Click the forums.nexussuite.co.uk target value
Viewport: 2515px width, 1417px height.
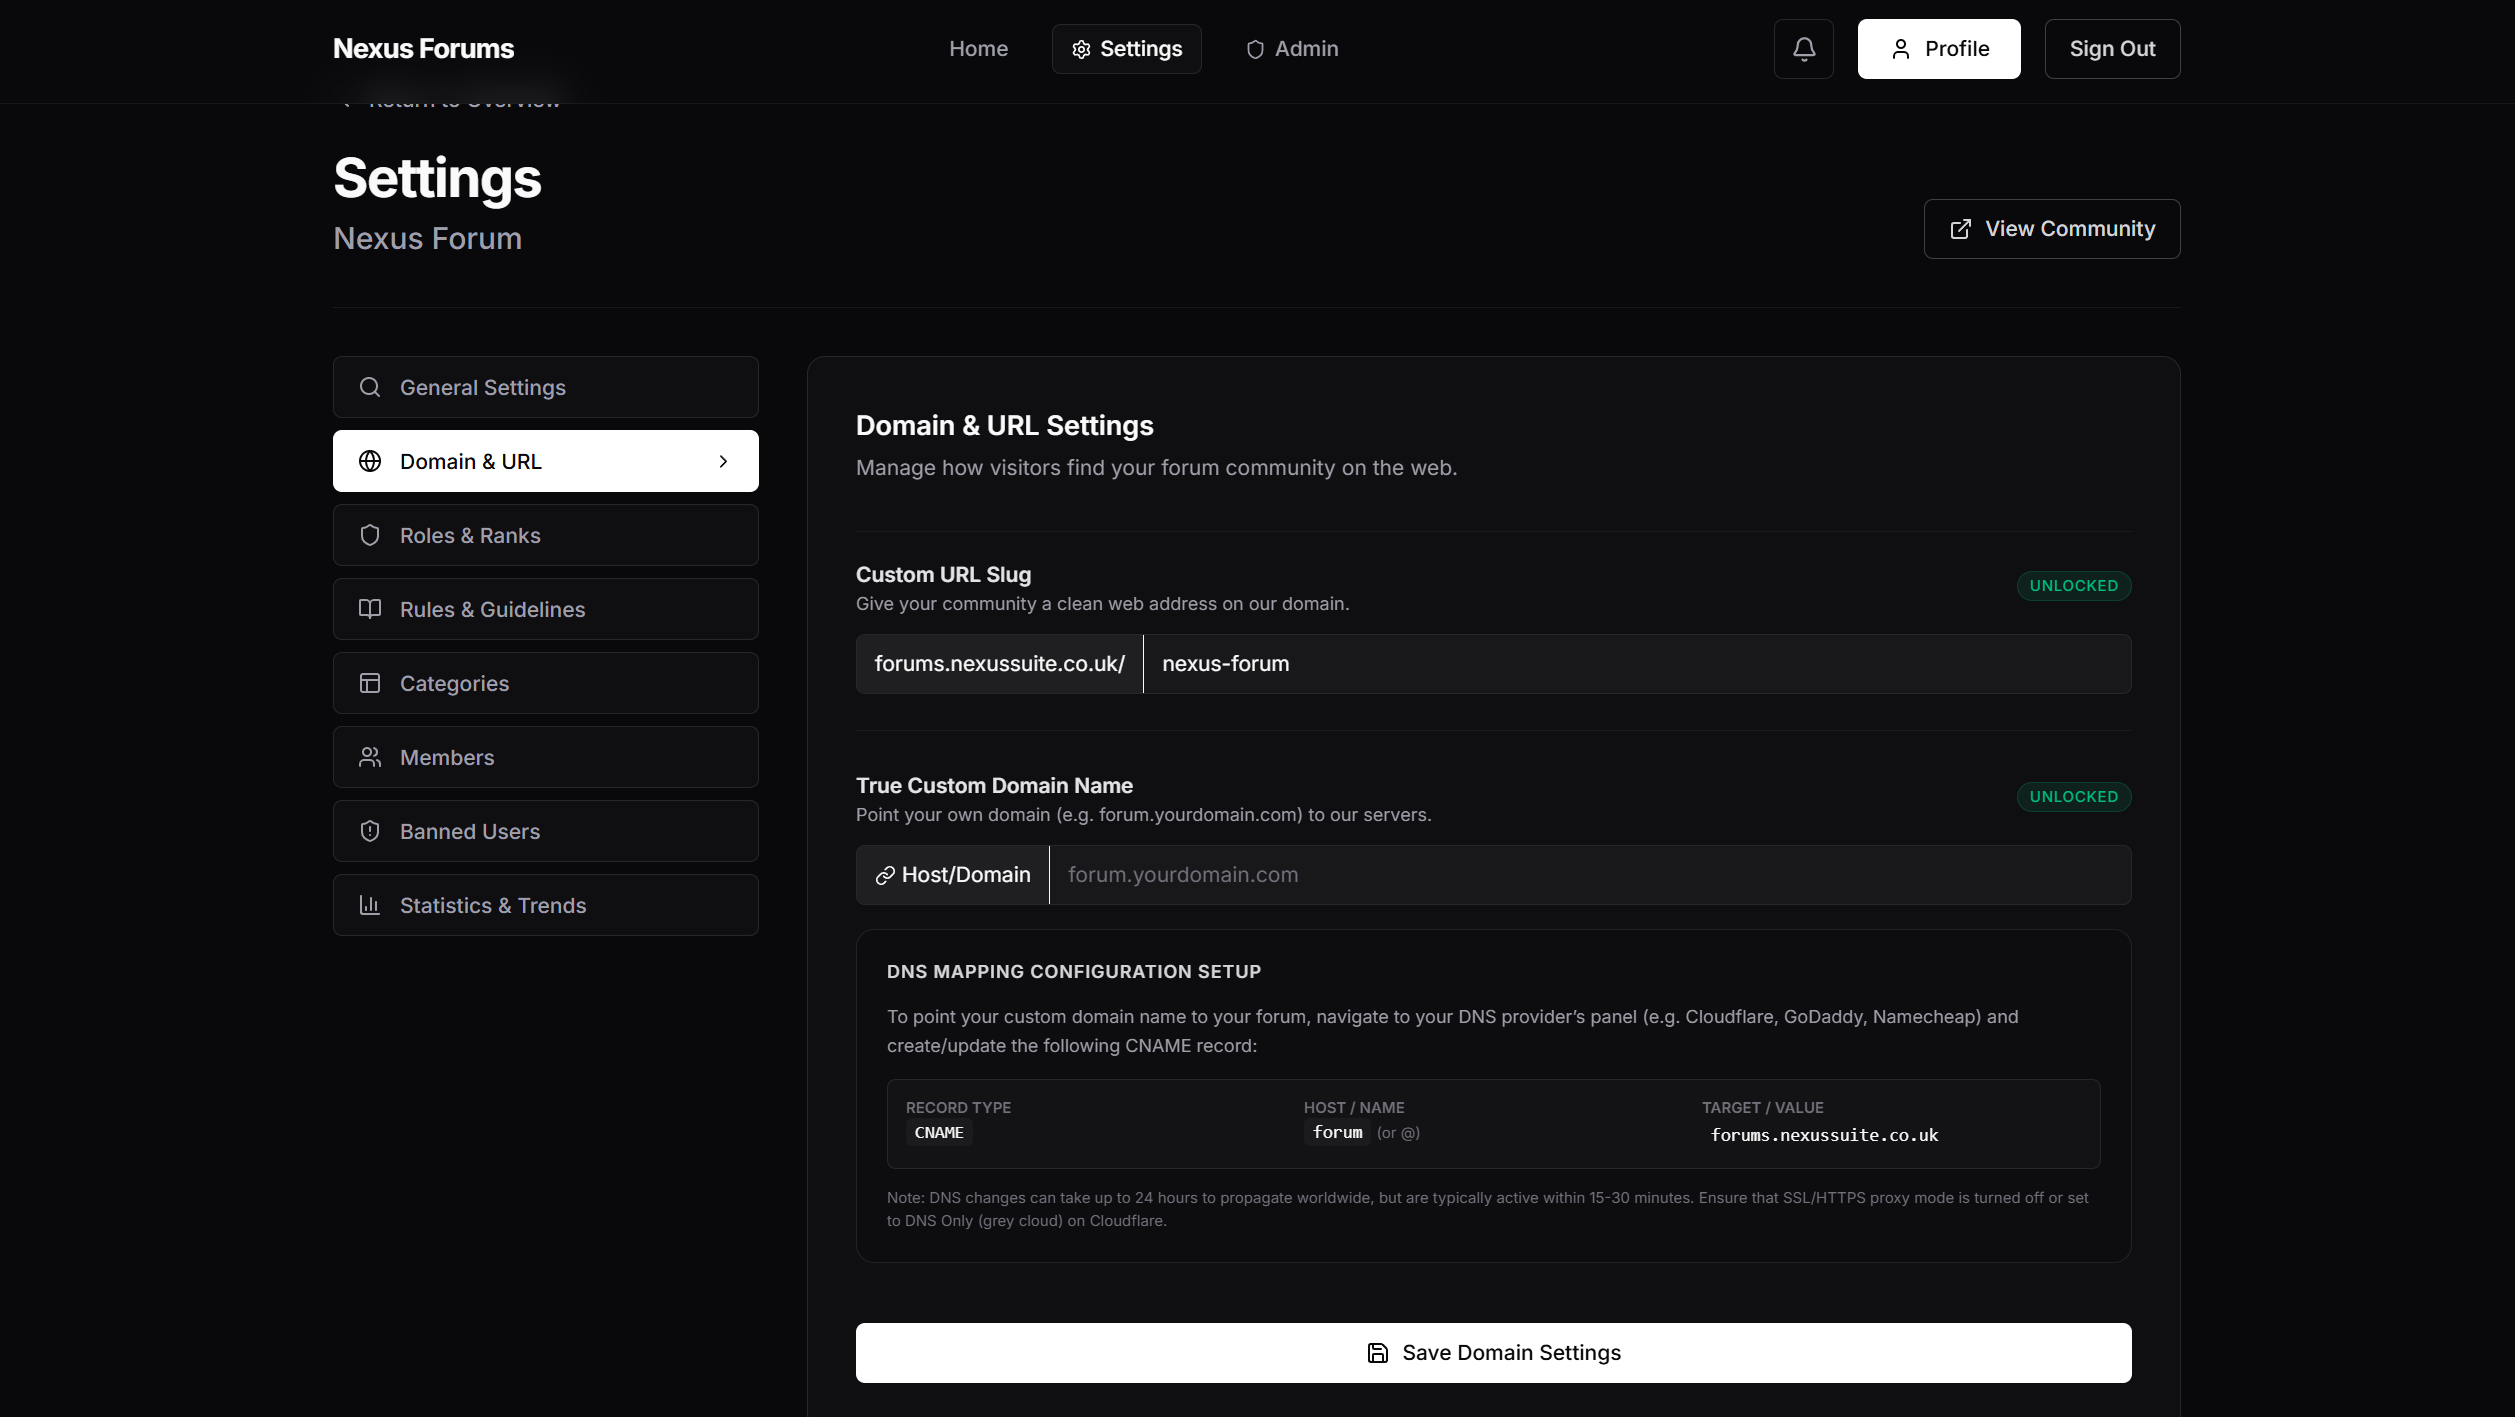1824,1135
